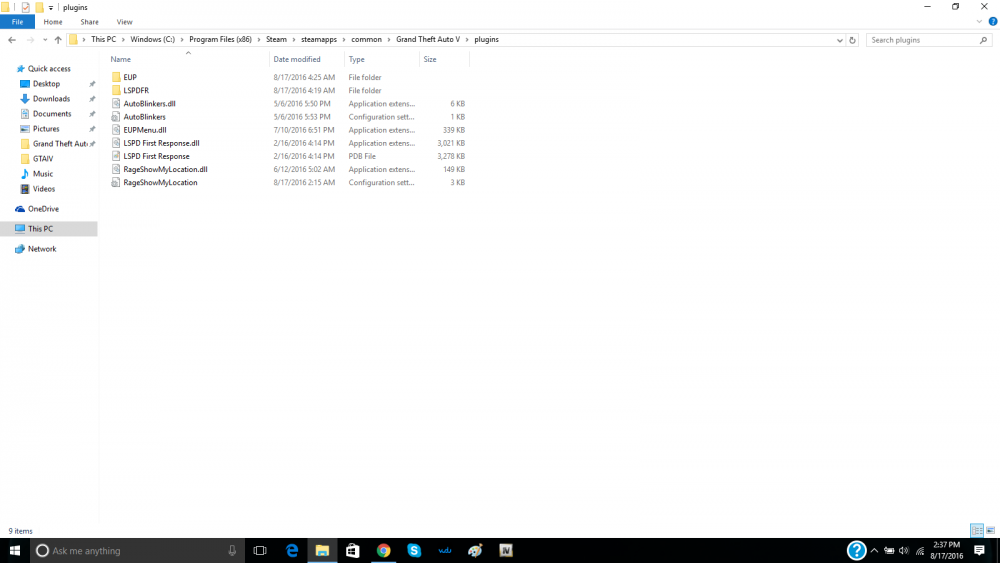Image resolution: width=1000 pixels, height=563 pixels.
Task: Open Quick access in navigation pane
Action: (49, 69)
